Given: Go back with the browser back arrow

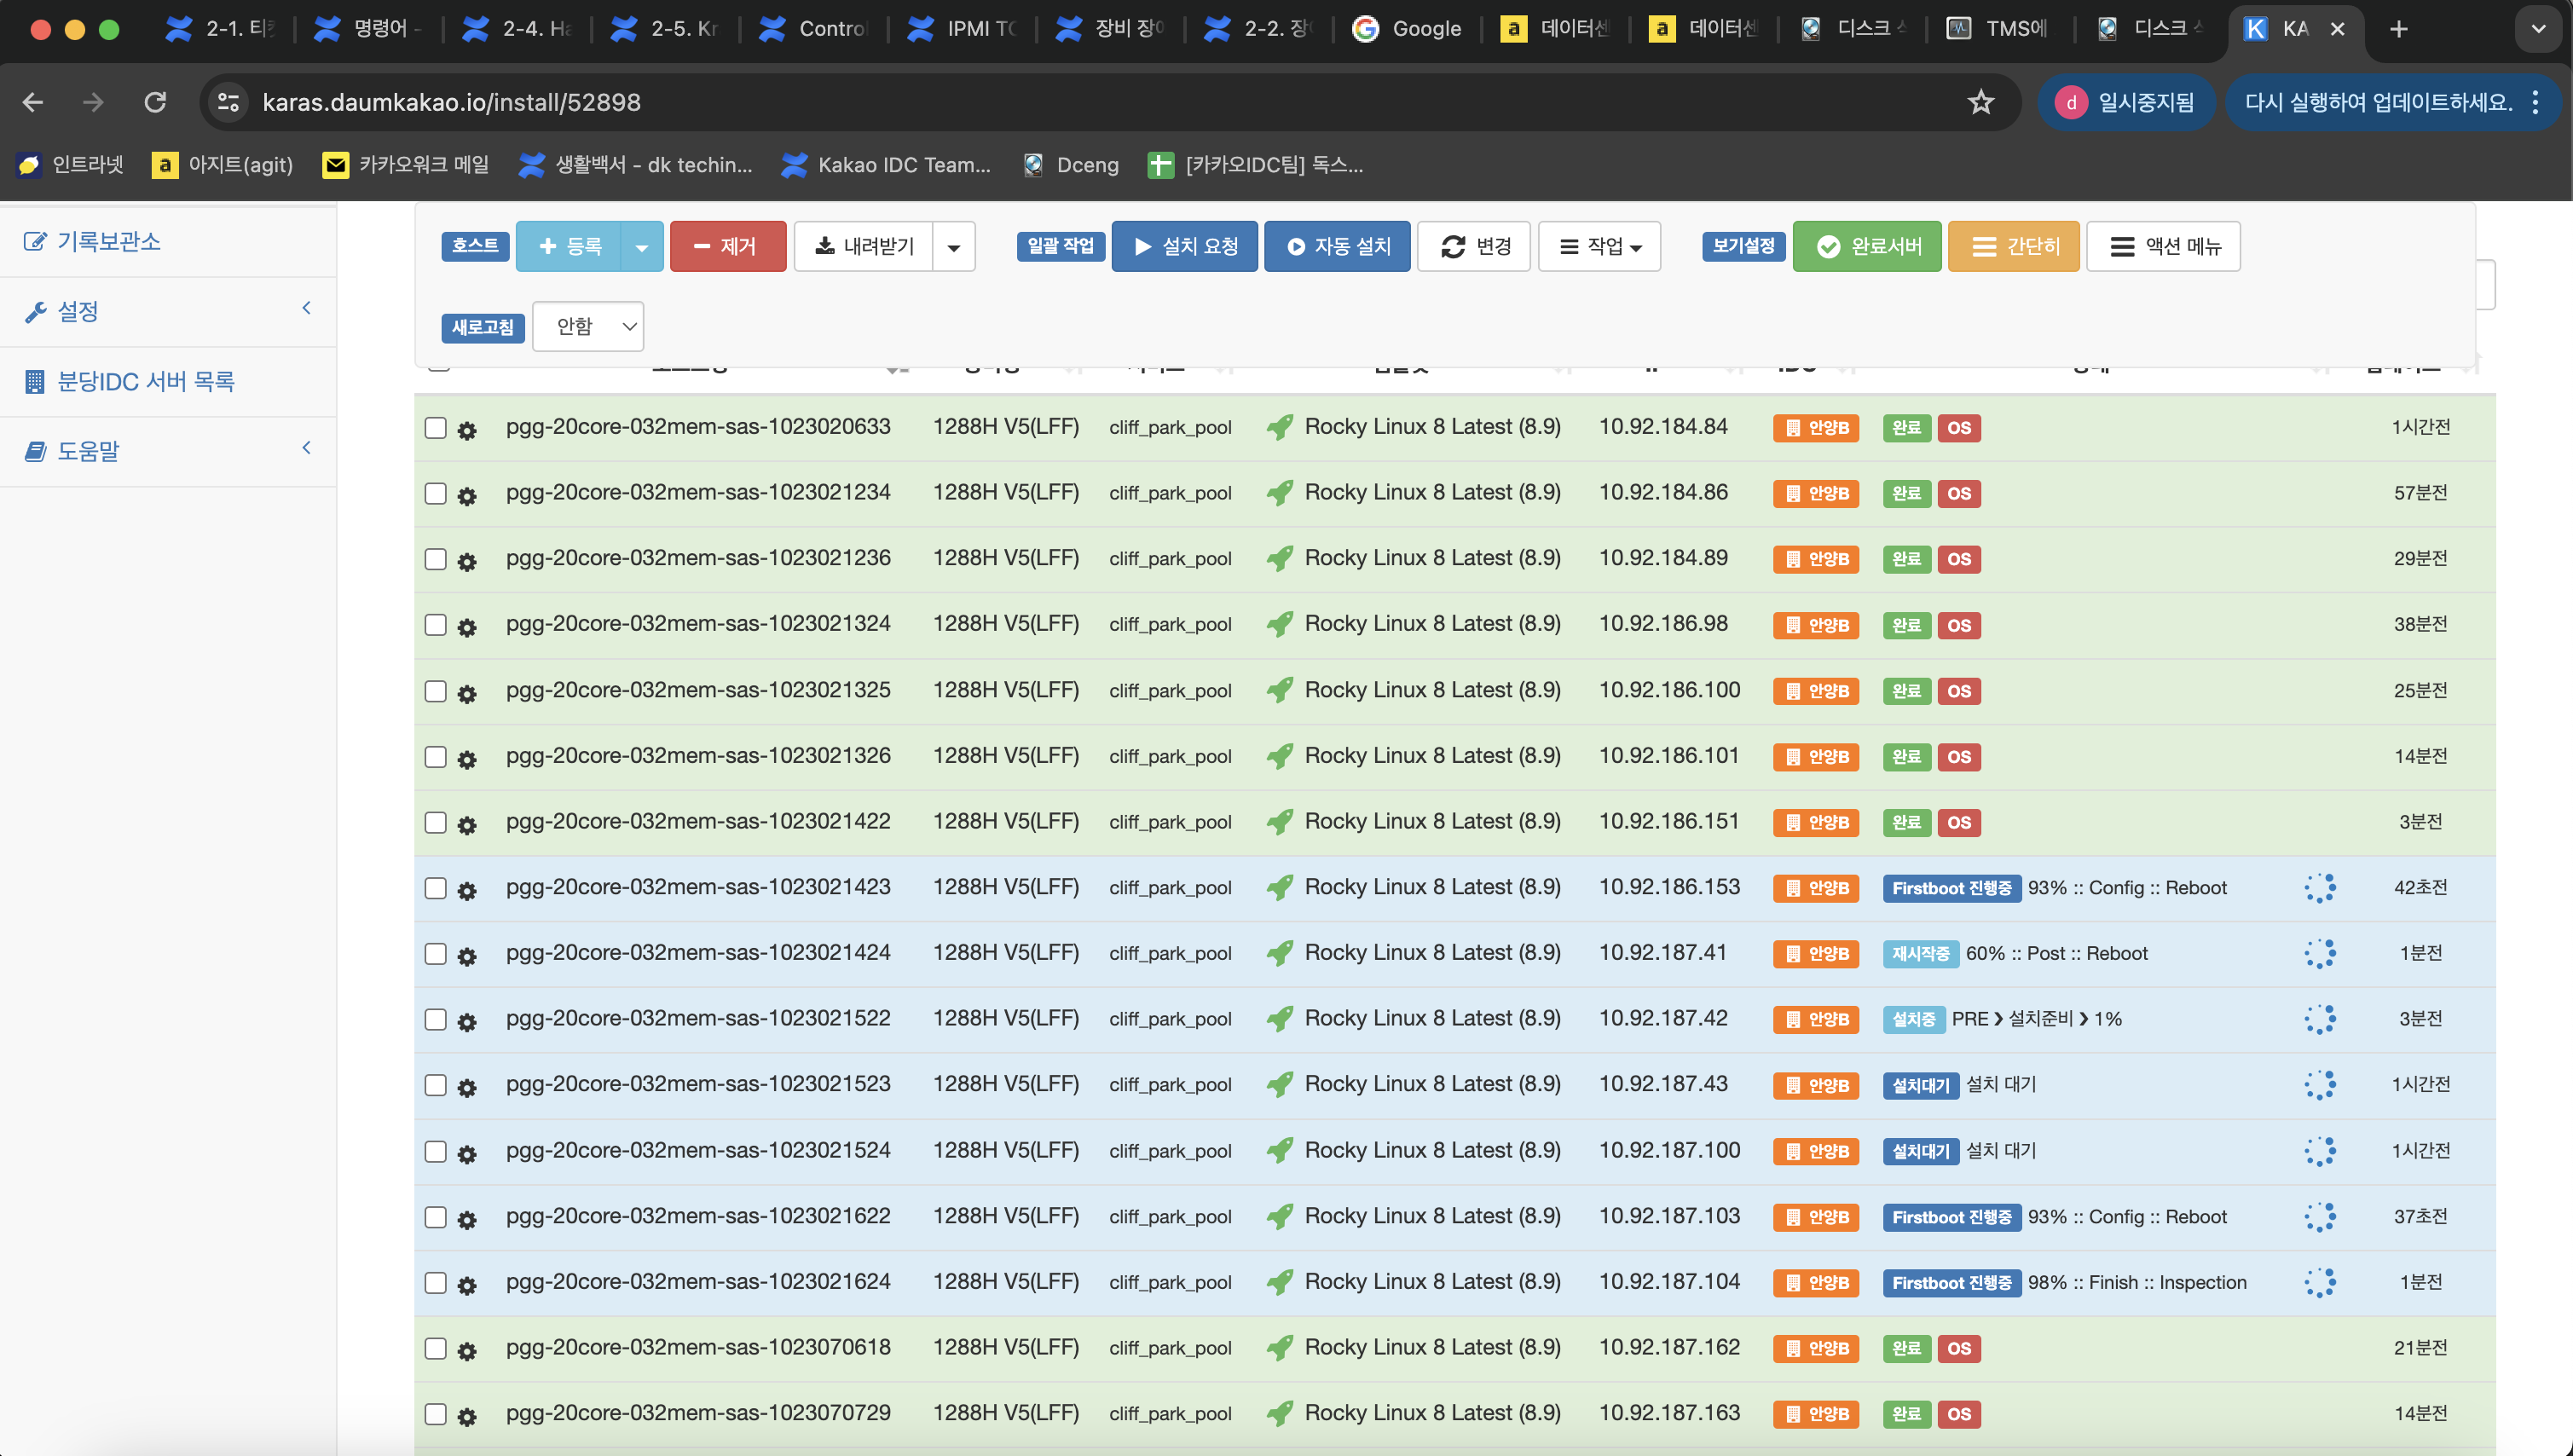Looking at the screenshot, I should coord(33,102).
